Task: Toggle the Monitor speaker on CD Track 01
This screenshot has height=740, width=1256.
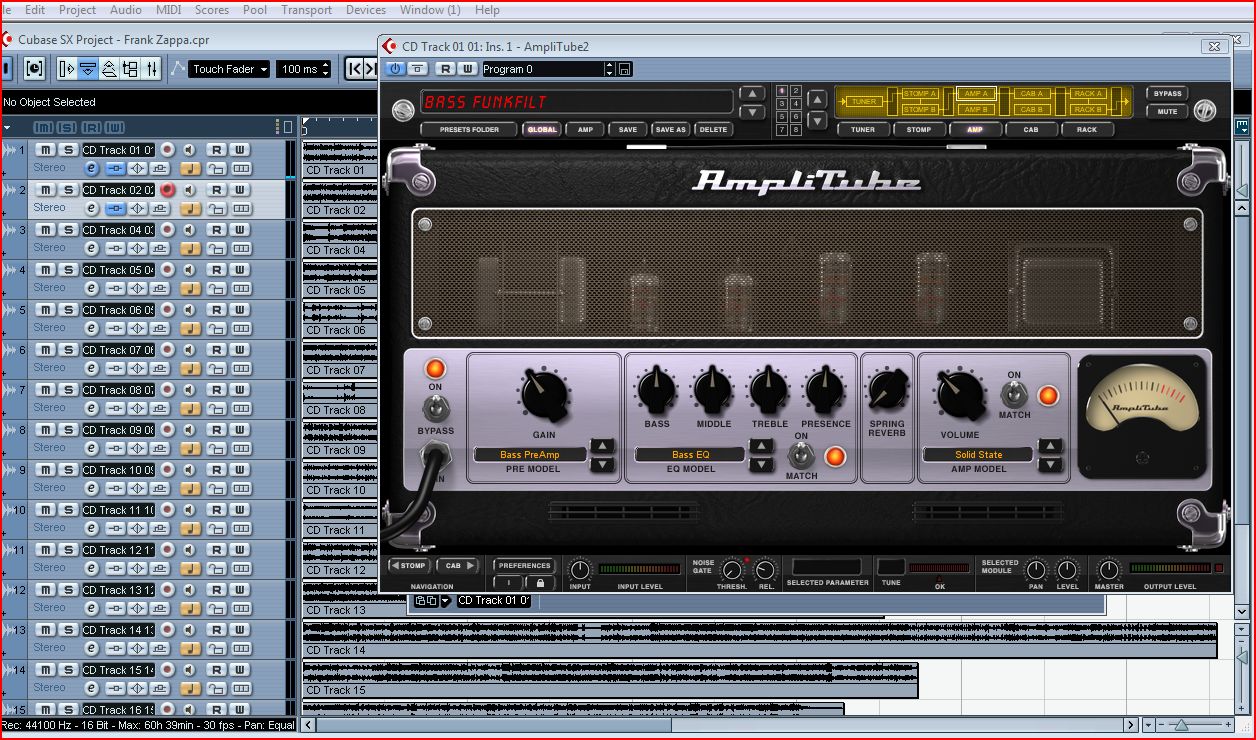Action: pyautogui.click(x=189, y=150)
